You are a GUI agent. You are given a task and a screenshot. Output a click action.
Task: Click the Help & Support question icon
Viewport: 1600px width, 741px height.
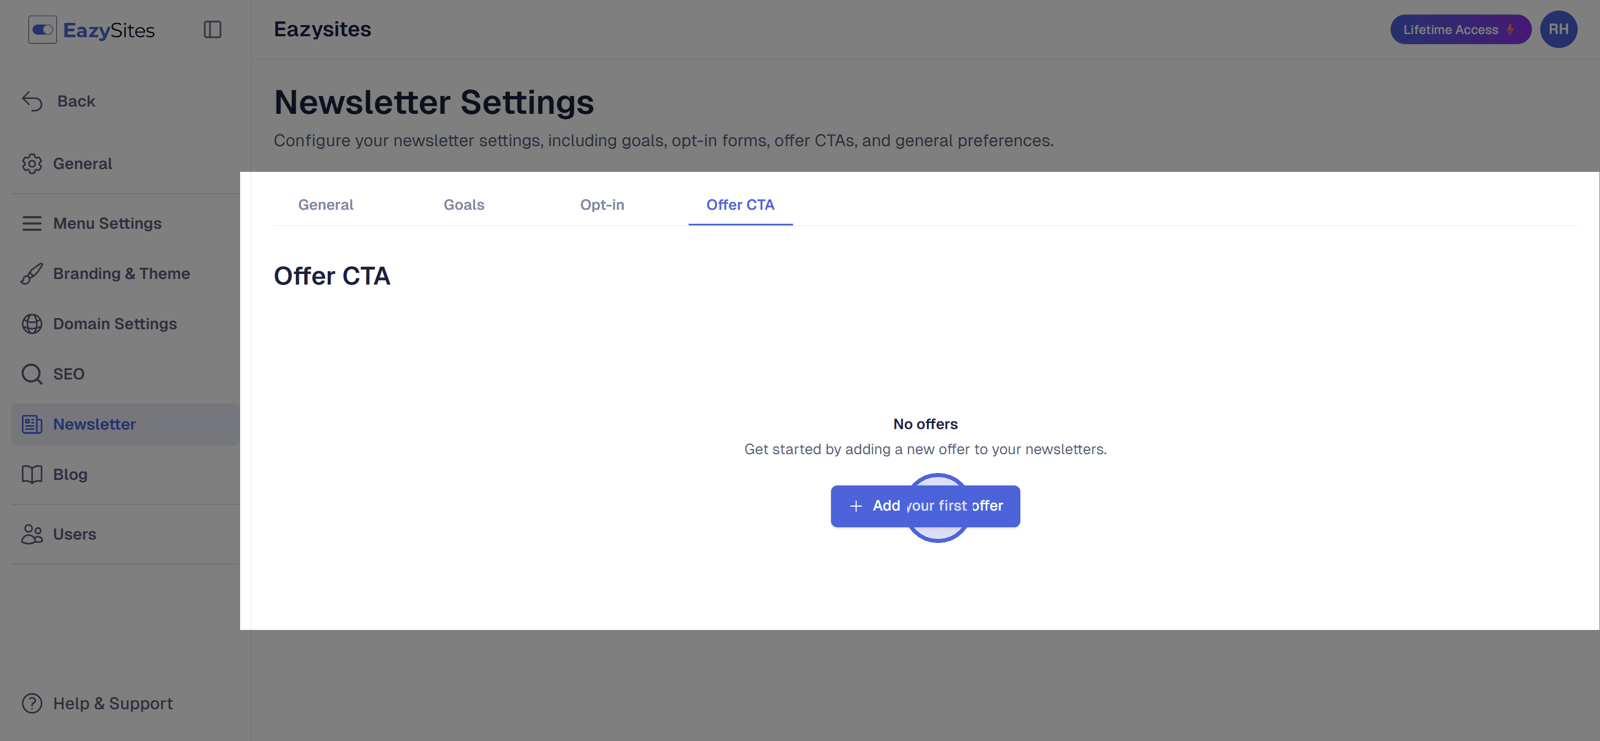point(32,704)
